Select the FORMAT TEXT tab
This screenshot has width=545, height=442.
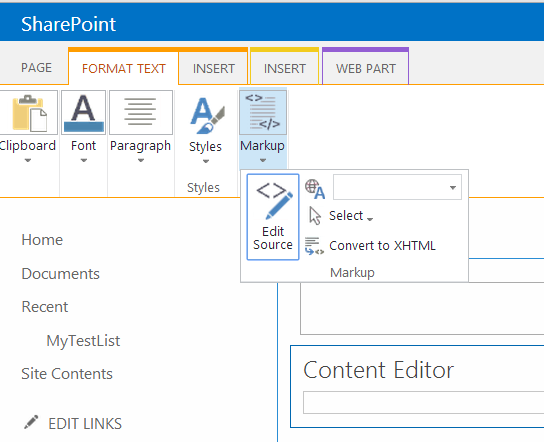click(x=124, y=68)
